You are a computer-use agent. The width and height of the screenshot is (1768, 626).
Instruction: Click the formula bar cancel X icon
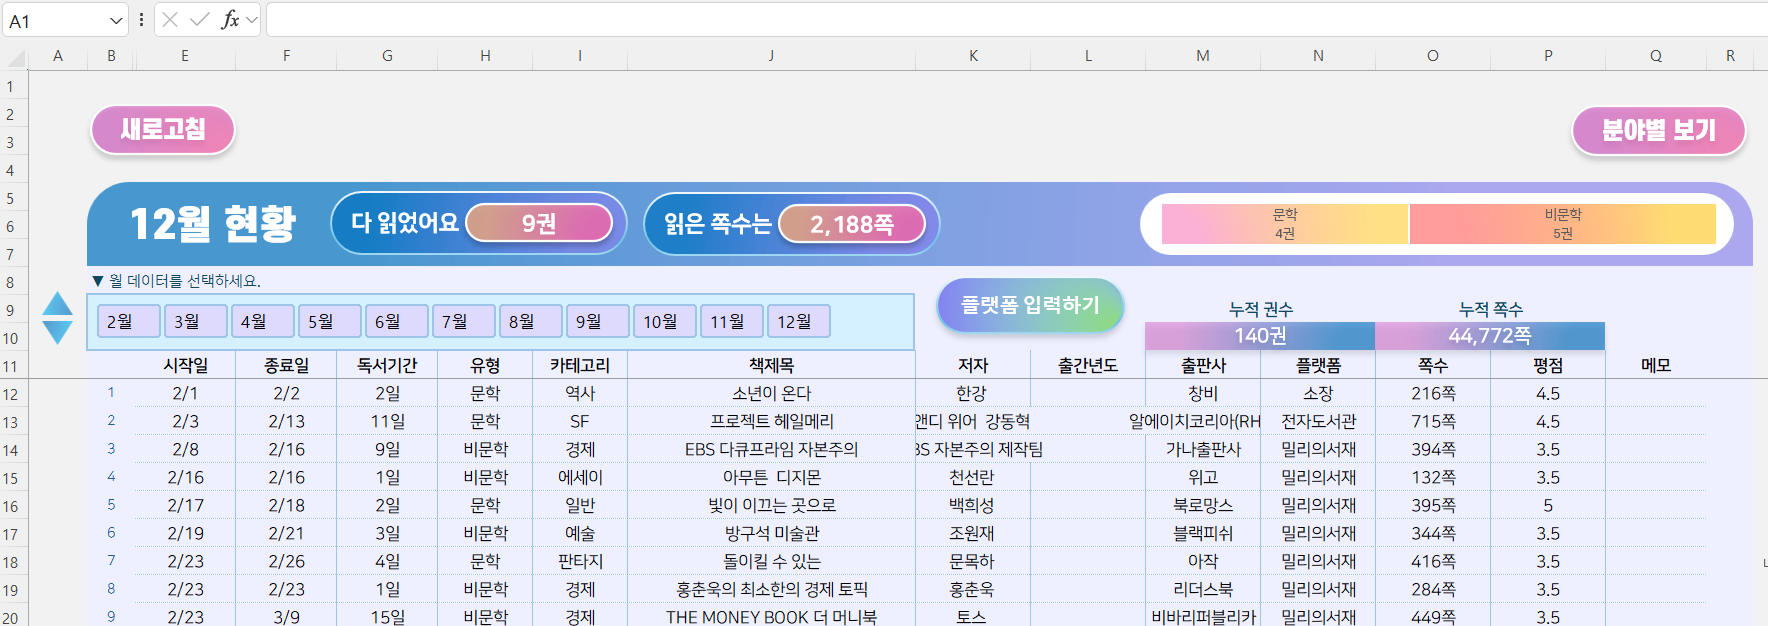pos(170,20)
